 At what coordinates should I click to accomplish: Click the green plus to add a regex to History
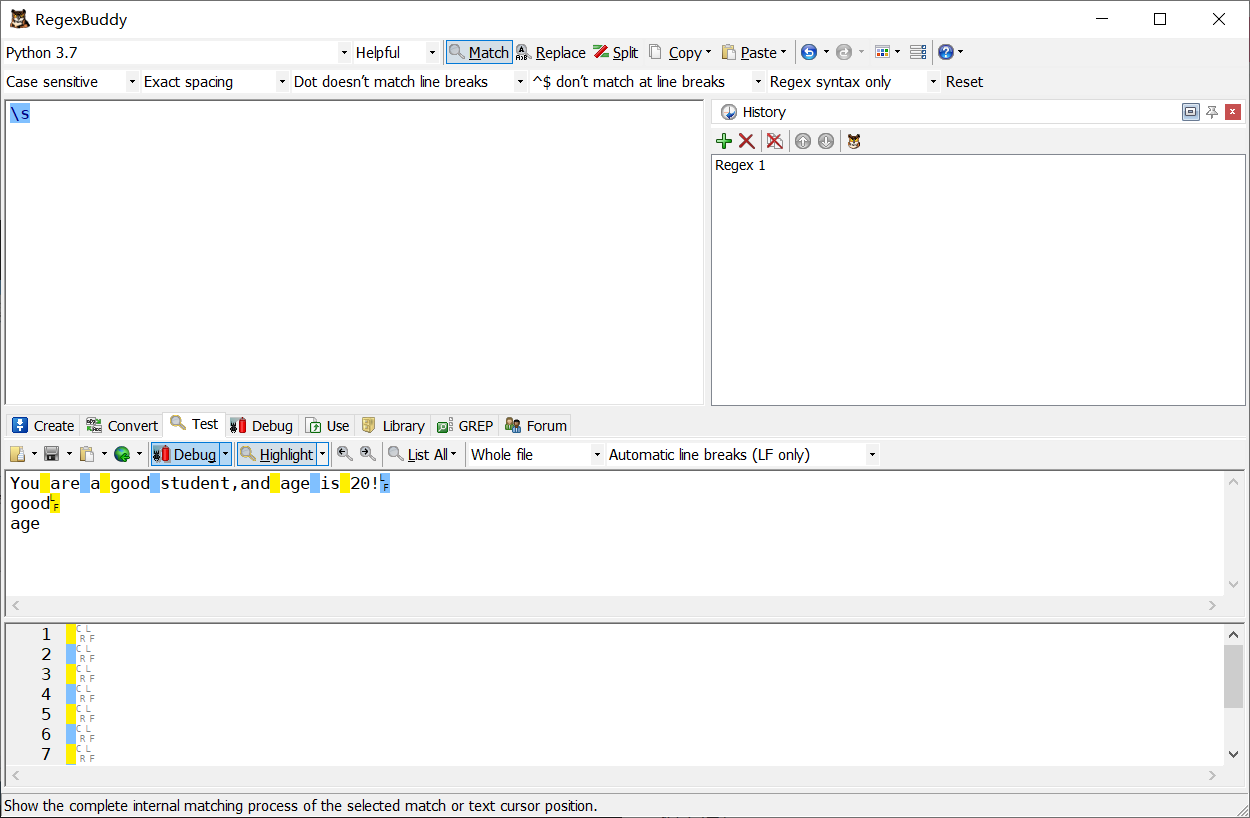click(724, 141)
